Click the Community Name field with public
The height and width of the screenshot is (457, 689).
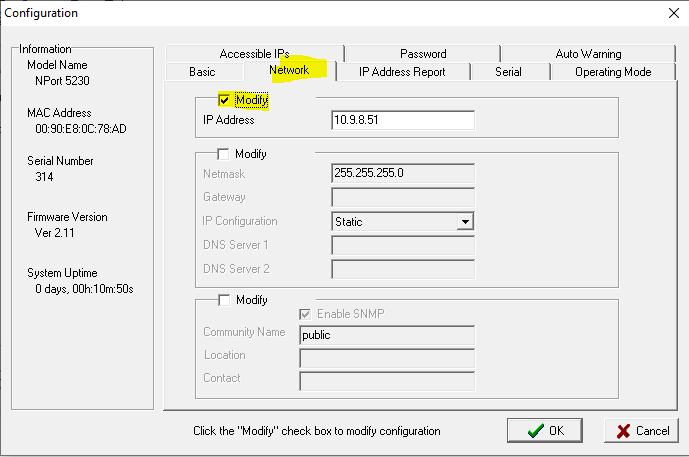click(387, 335)
